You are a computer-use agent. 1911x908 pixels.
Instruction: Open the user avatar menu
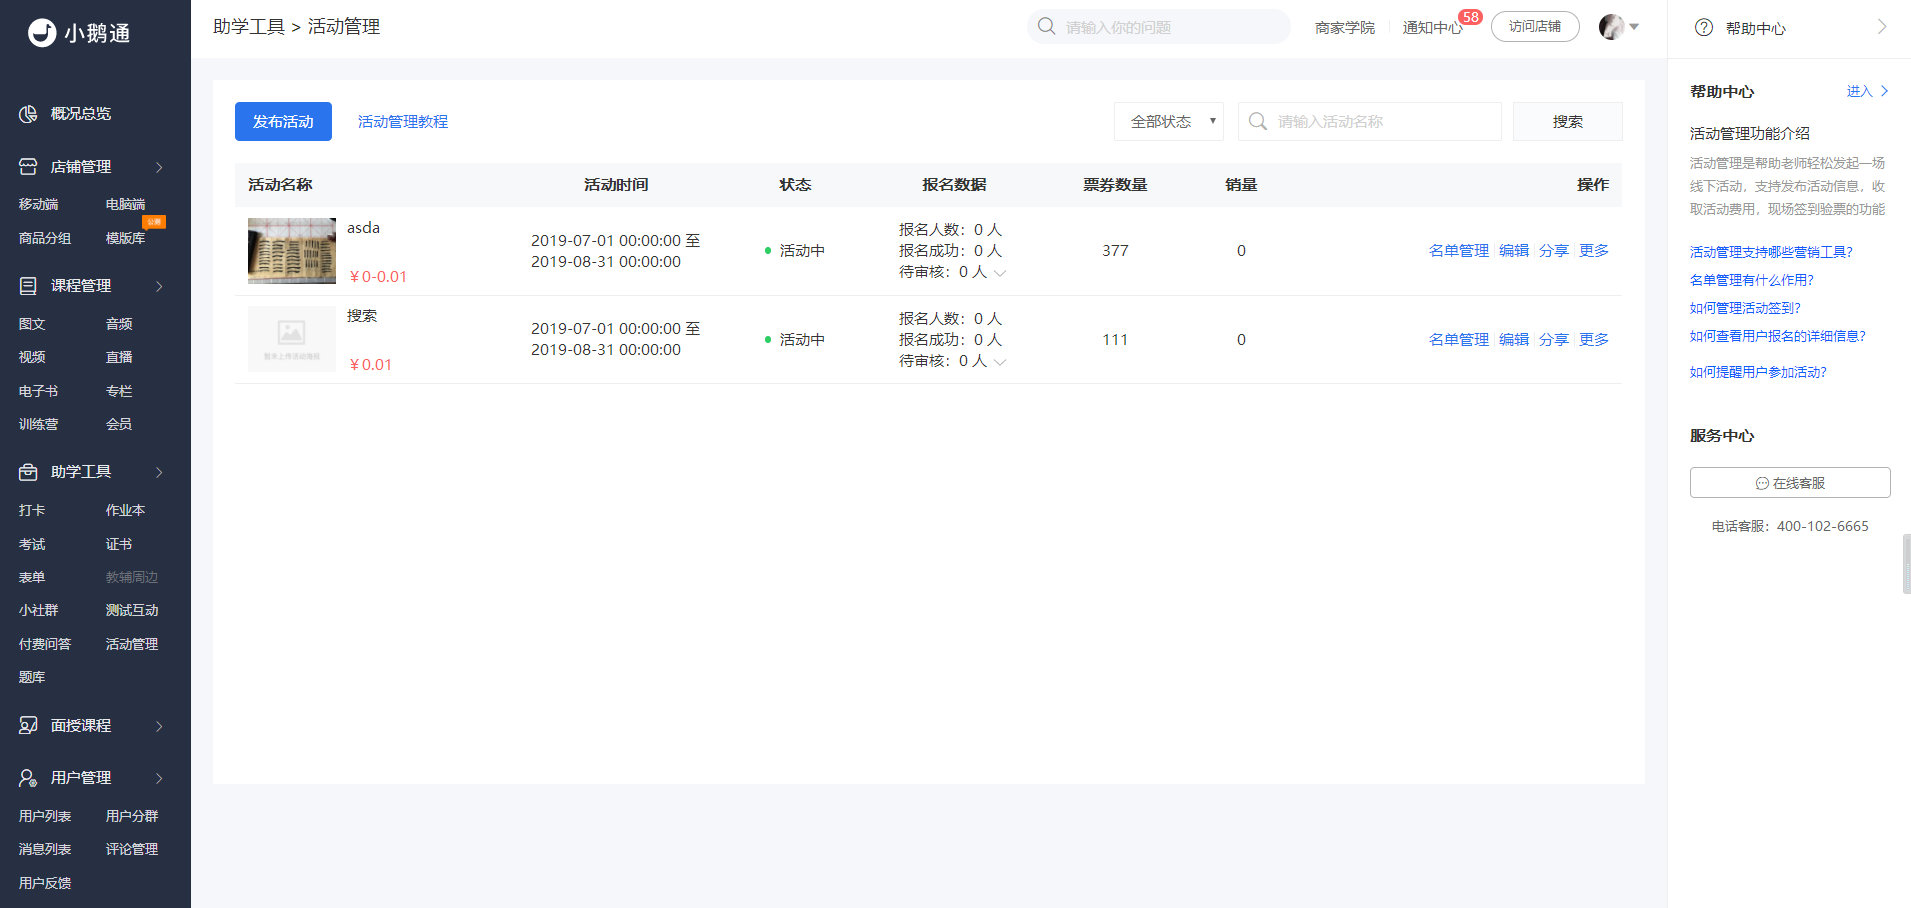pyautogui.click(x=1618, y=27)
